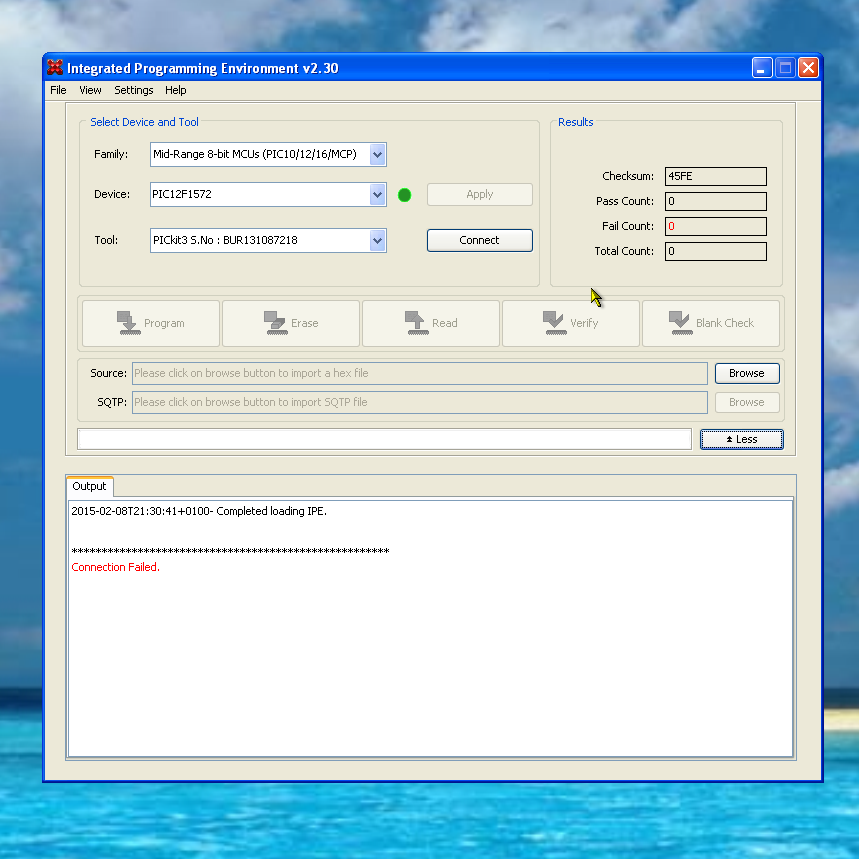Click the Verify checkmark icon

[x=554, y=323]
